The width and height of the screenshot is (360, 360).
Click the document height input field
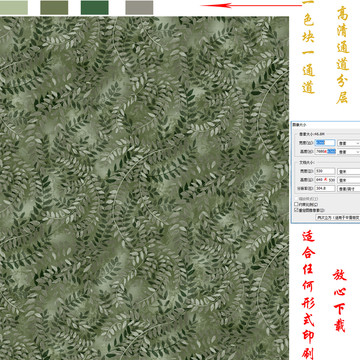pyautogui.click(x=325, y=180)
